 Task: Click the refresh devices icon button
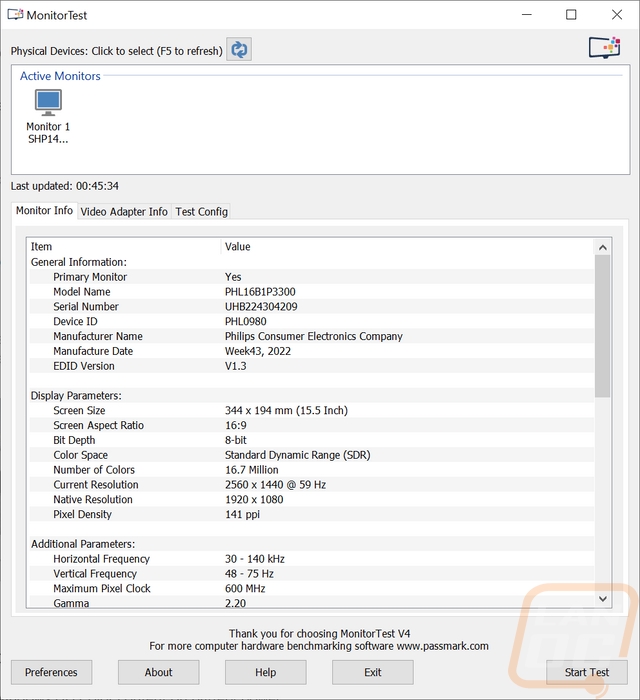point(239,49)
